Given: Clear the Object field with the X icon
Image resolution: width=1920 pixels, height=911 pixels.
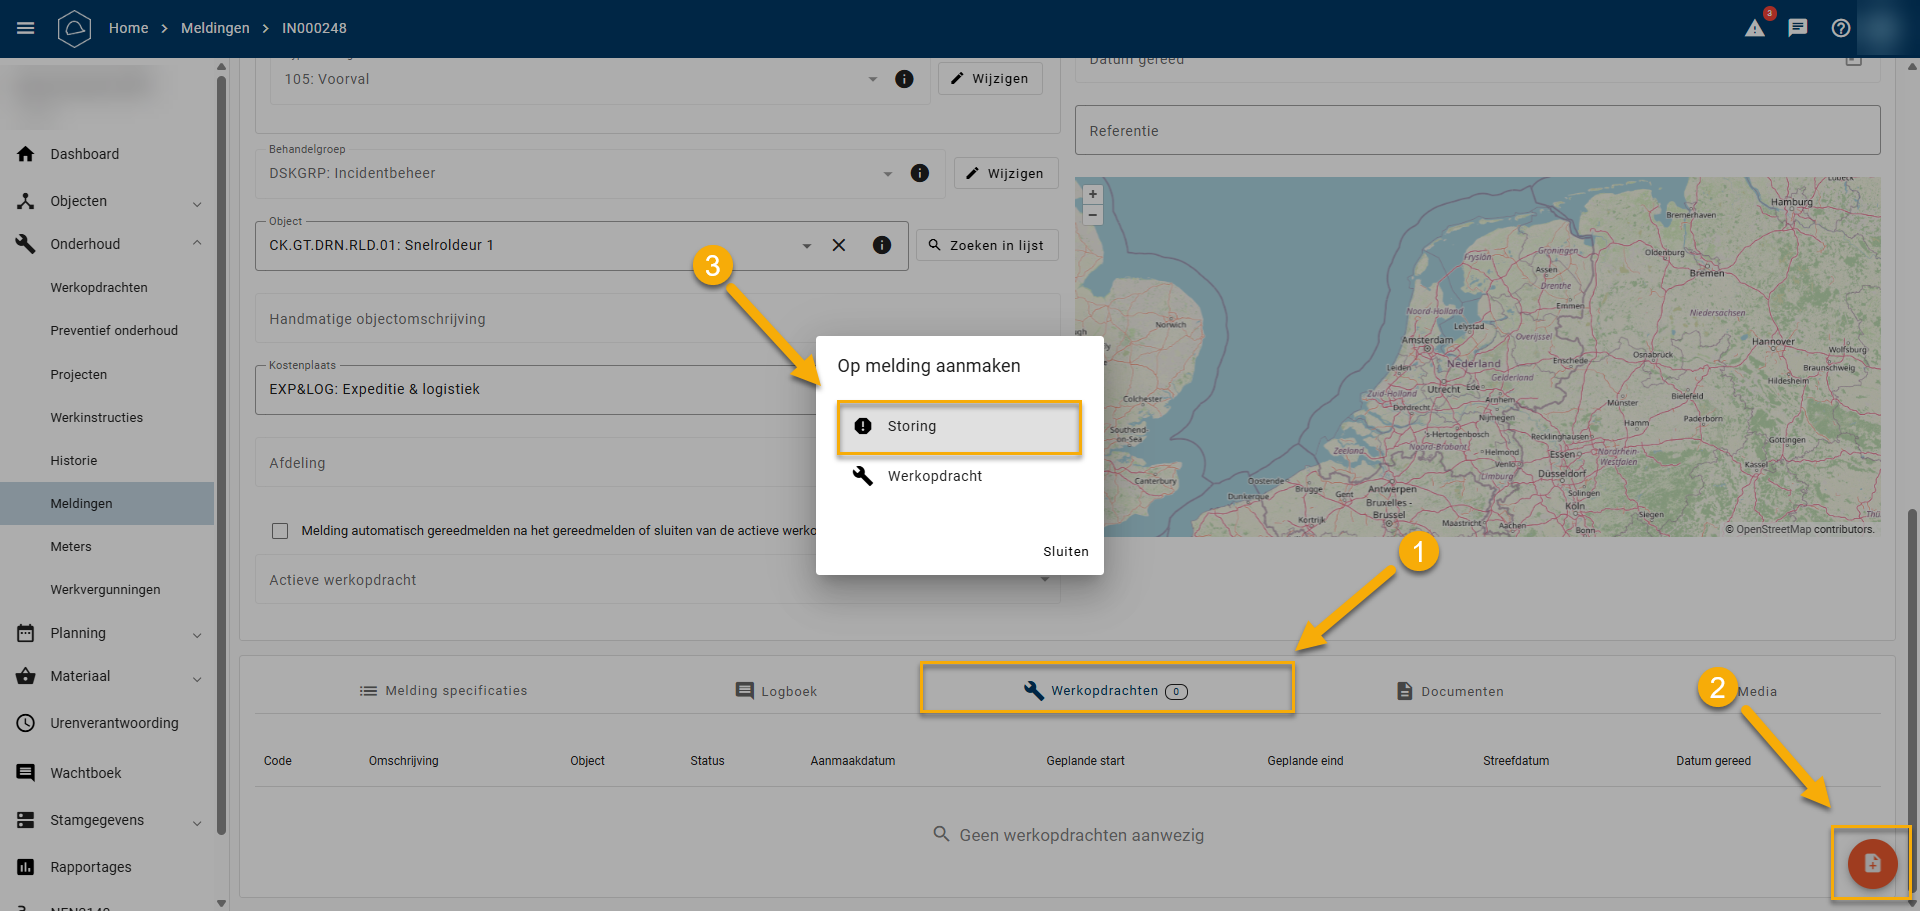Looking at the screenshot, I should tap(839, 245).
